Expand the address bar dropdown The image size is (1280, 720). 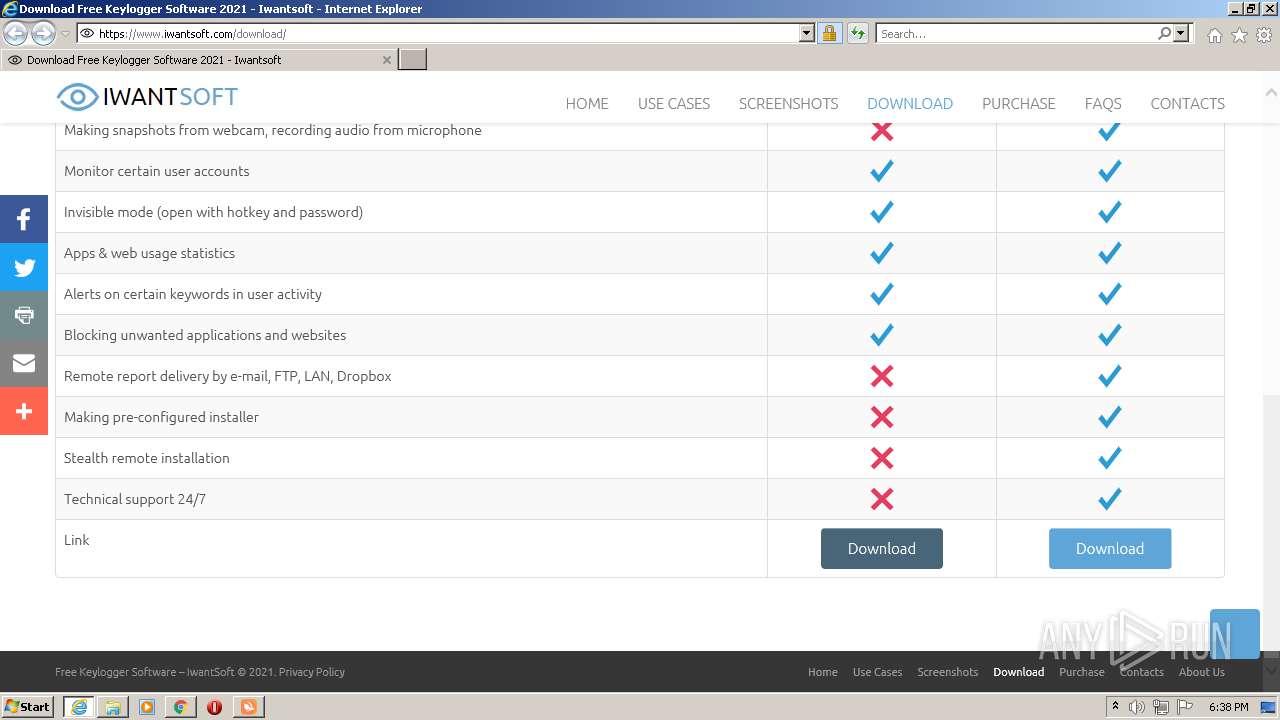tap(807, 33)
